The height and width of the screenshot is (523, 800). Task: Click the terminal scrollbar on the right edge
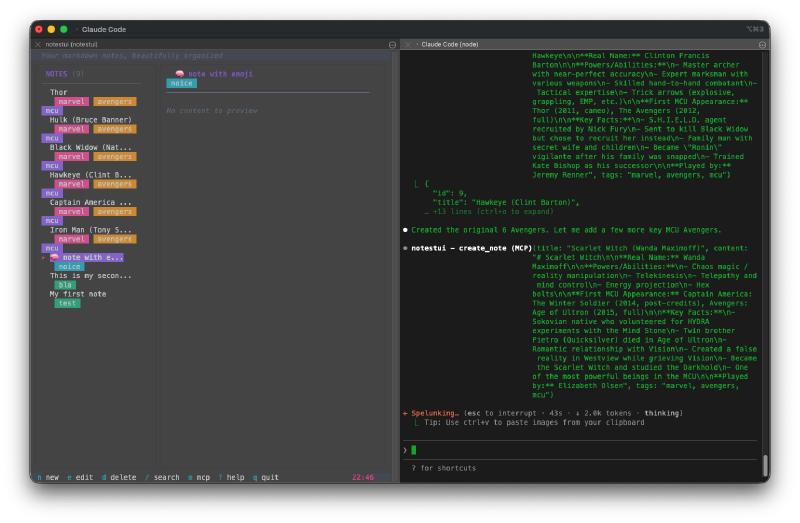tap(765, 465)
